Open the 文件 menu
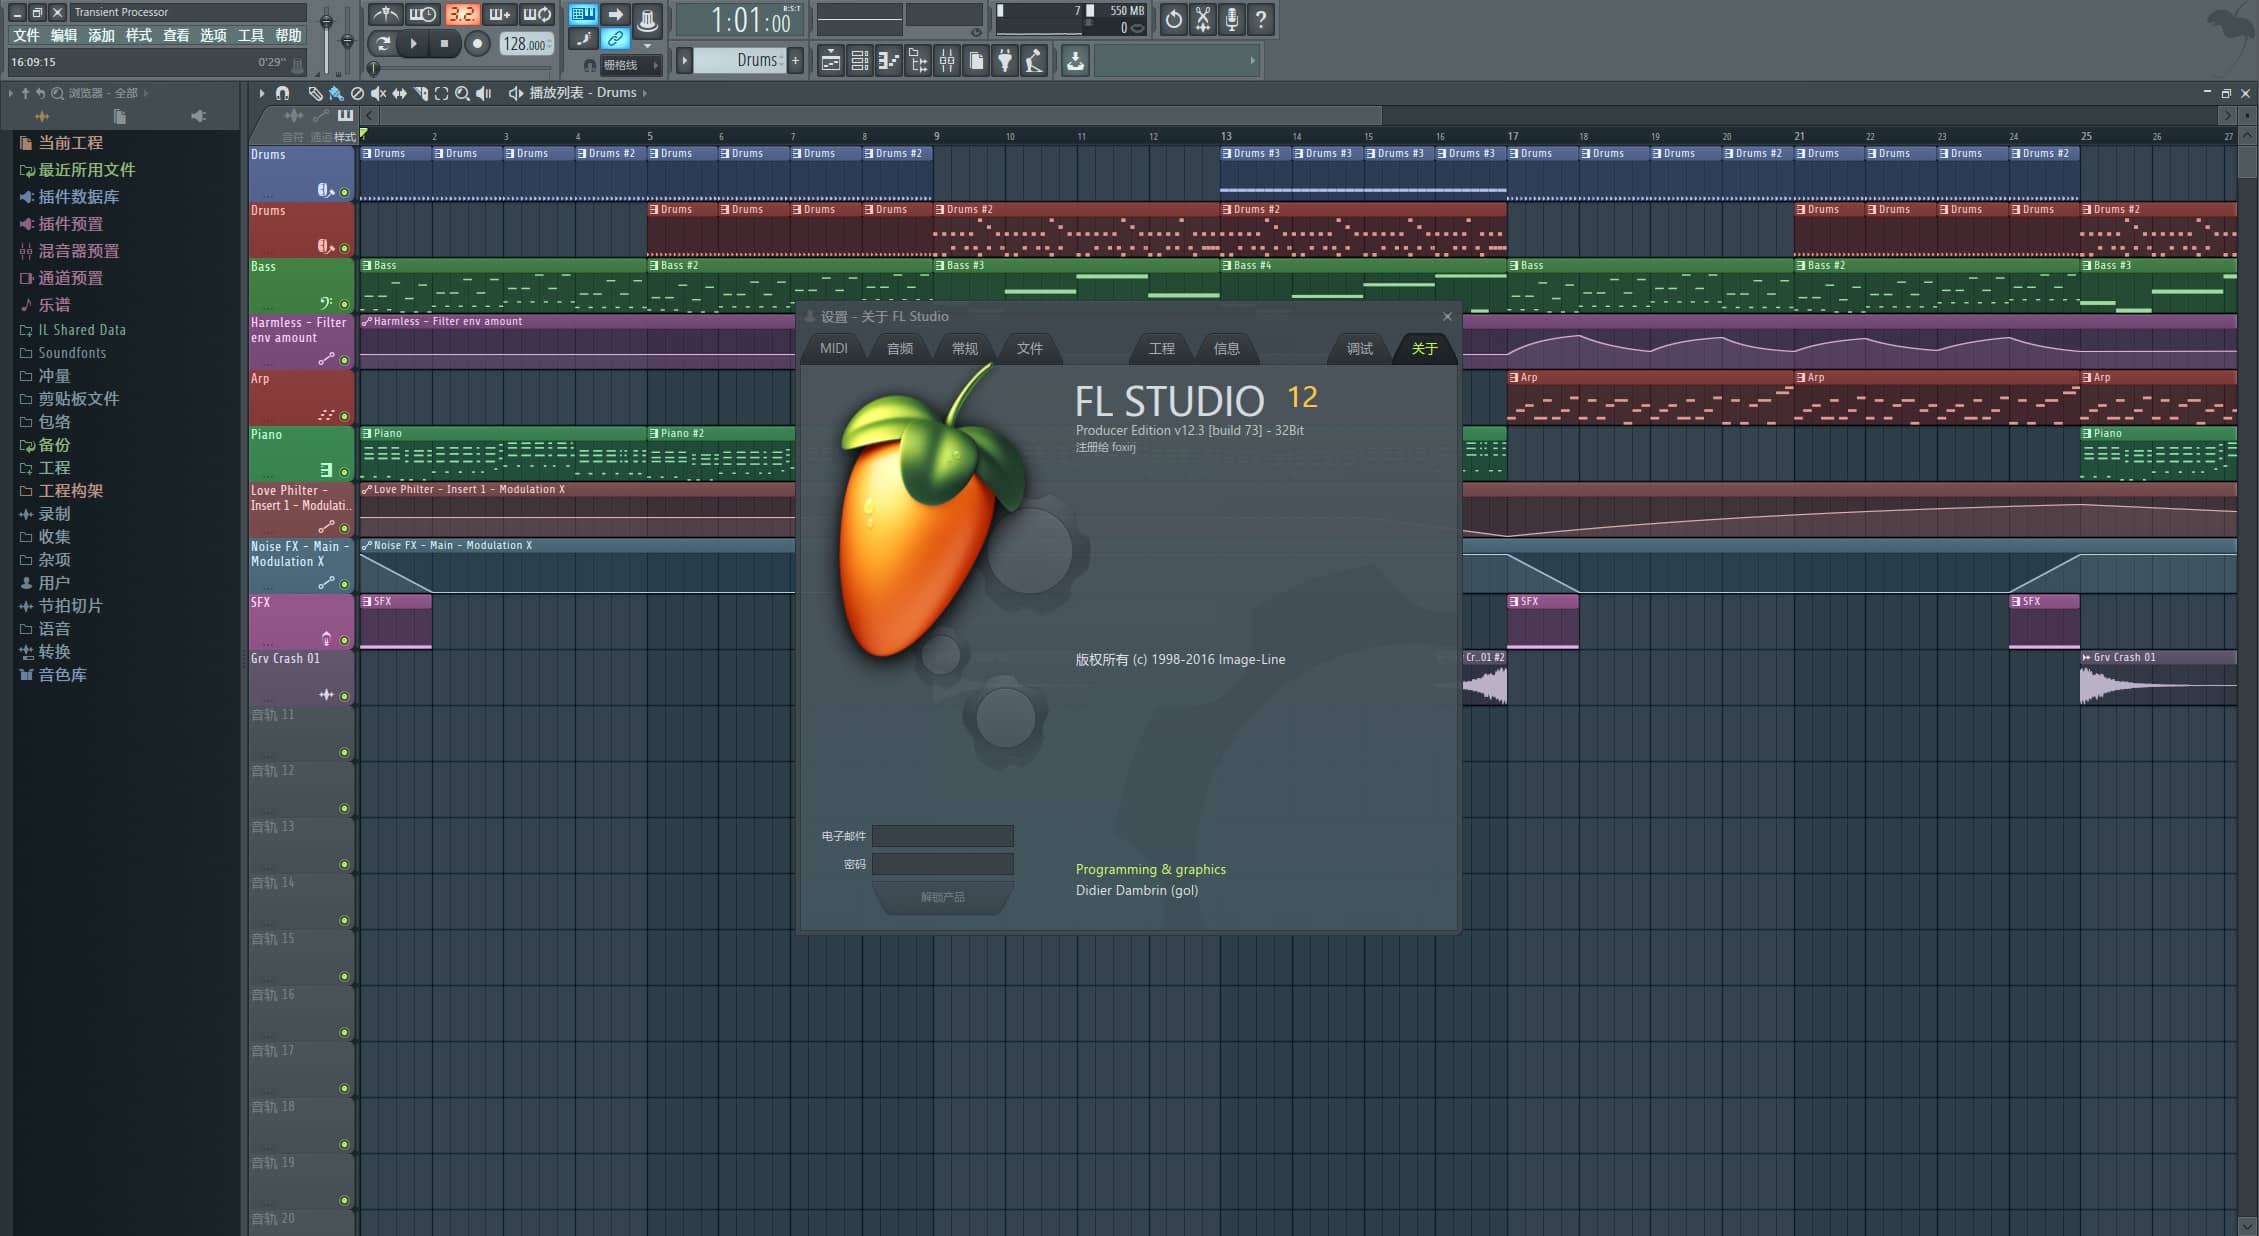This screenshot has height=1236, width=2259. (26, 36)
